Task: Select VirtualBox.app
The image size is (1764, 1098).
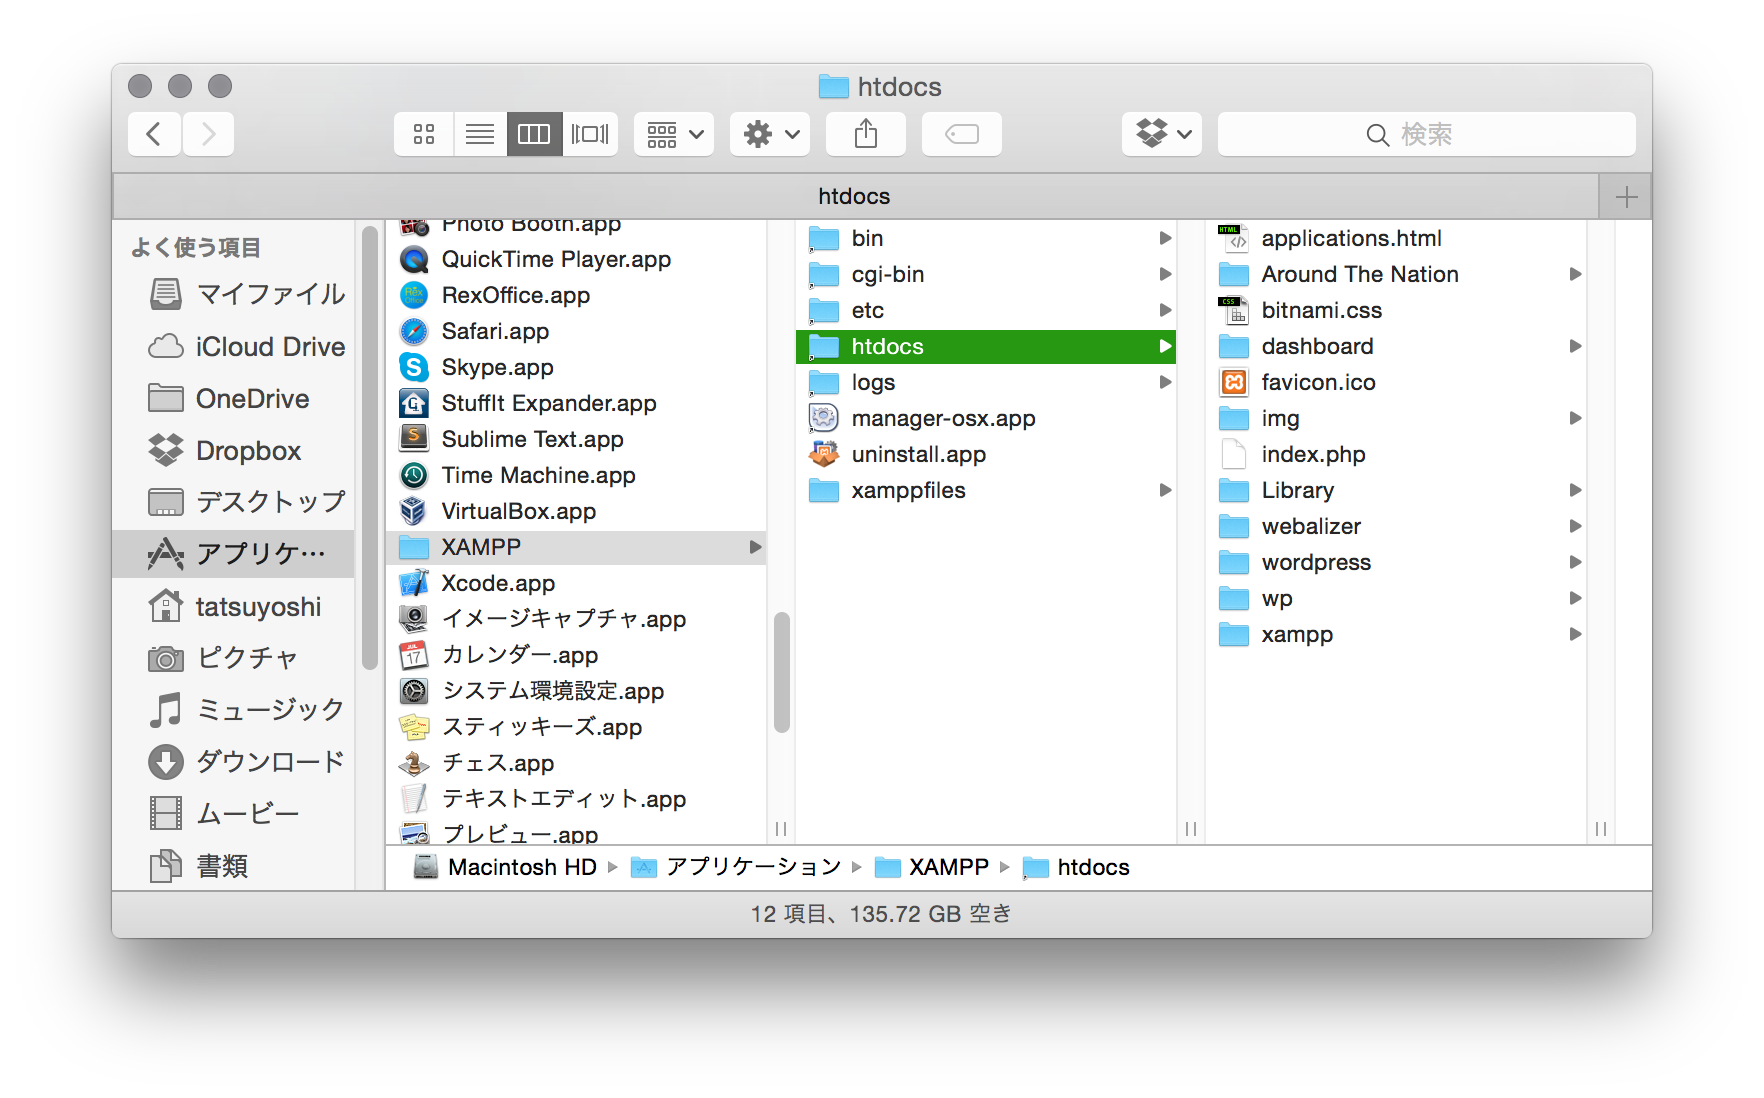Action: pos(576,511)
